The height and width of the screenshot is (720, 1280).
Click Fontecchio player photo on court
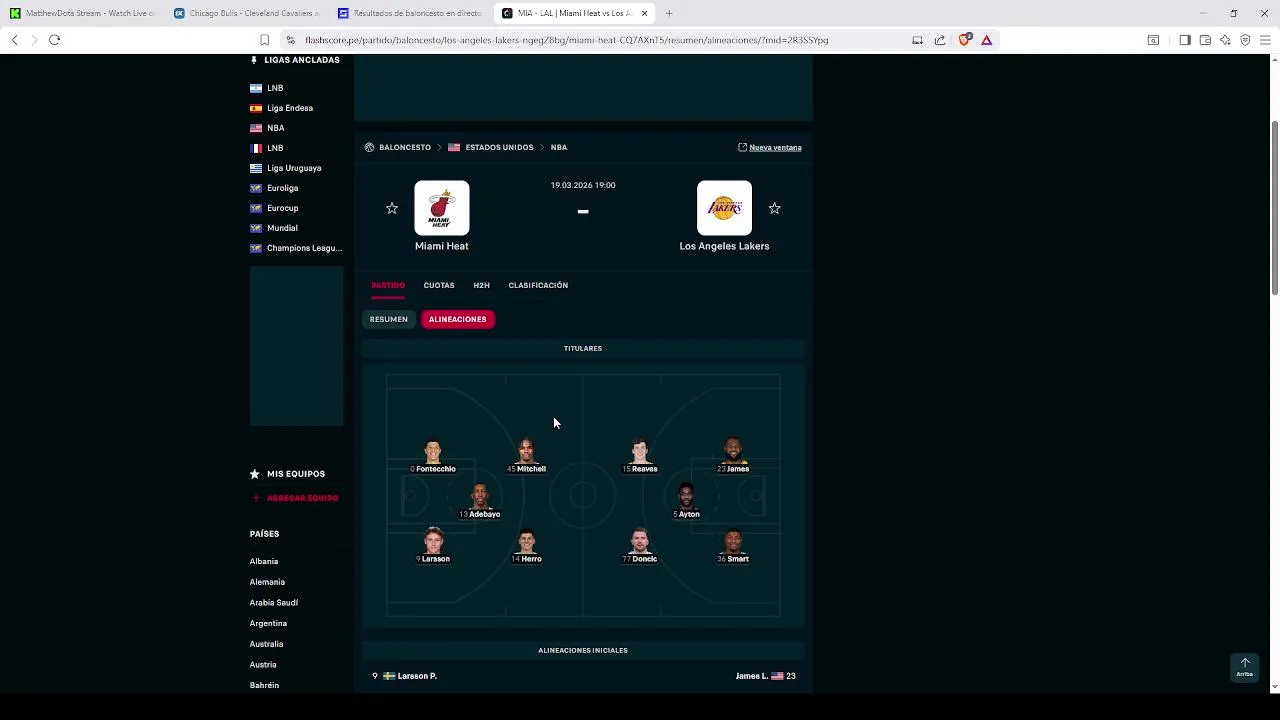[x=433, y=451]
